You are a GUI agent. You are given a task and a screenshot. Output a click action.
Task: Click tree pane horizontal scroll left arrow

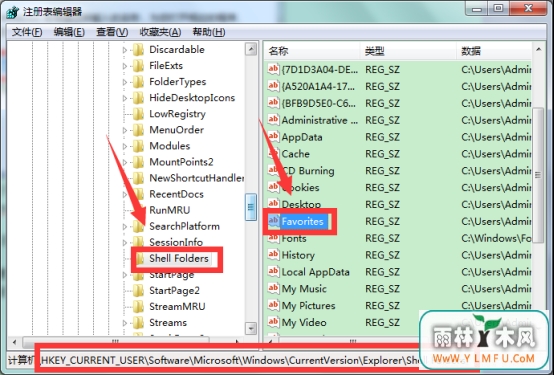pyautogui.click(x=14, y=342)
